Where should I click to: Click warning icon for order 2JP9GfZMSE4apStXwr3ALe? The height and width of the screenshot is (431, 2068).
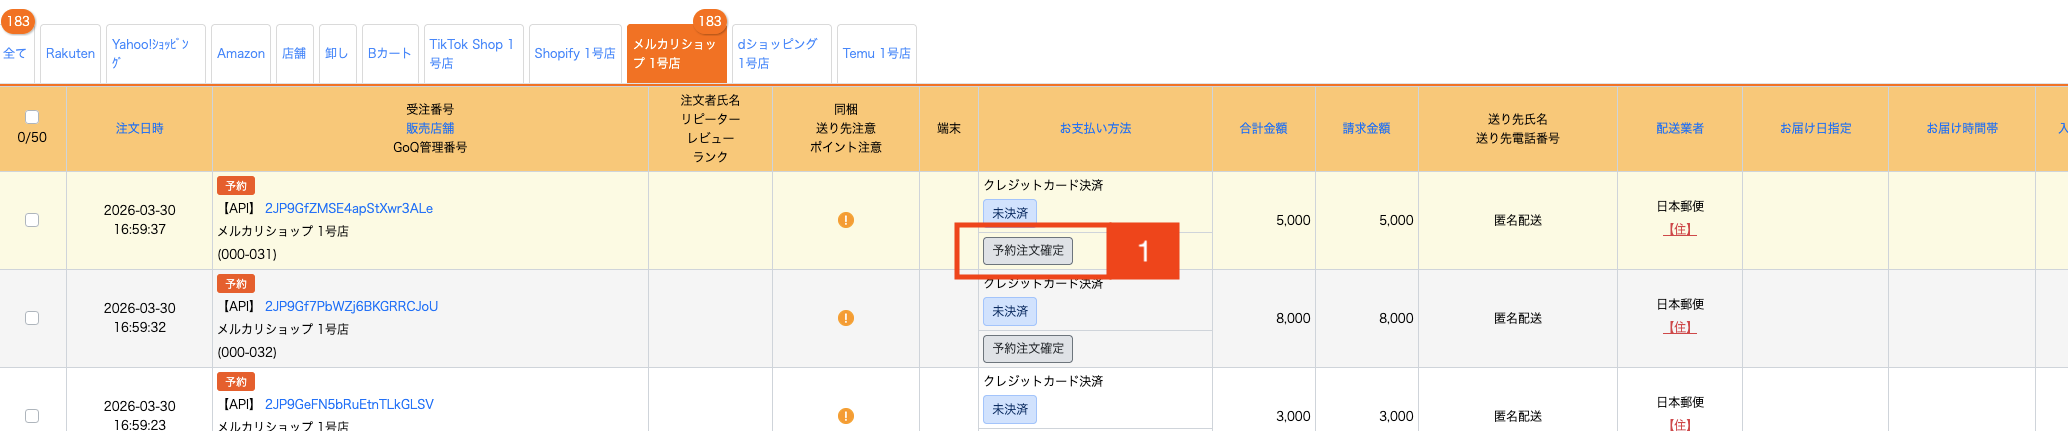846,220
